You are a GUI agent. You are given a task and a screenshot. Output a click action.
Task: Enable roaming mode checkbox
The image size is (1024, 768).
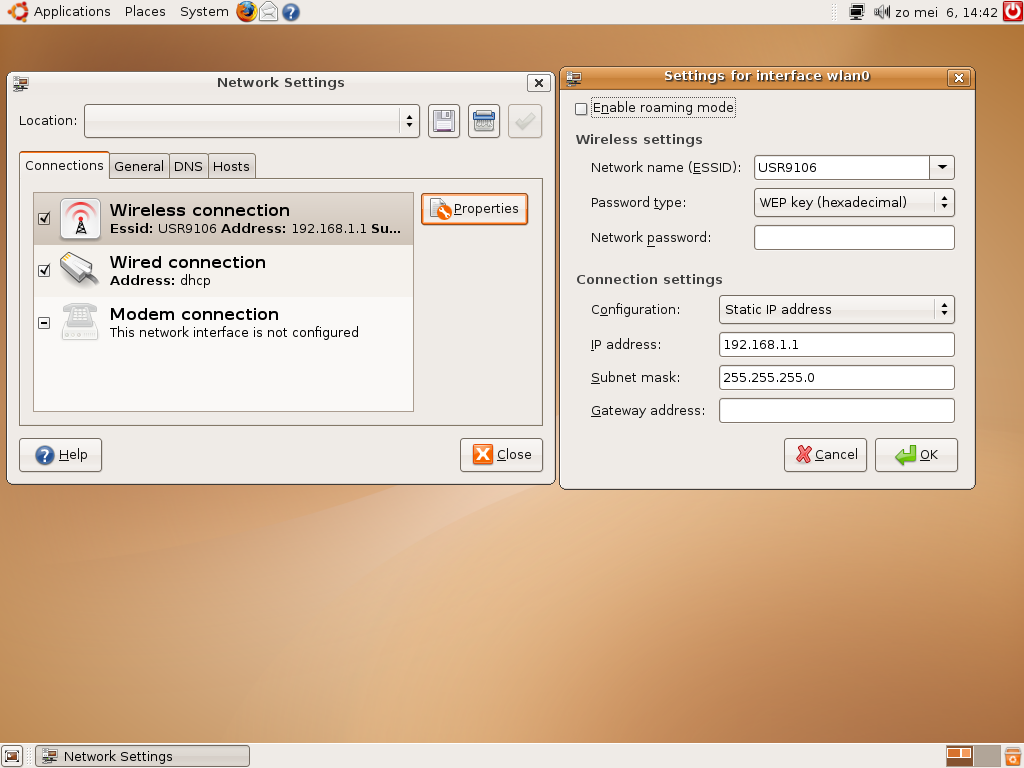(x=581, y=108)
